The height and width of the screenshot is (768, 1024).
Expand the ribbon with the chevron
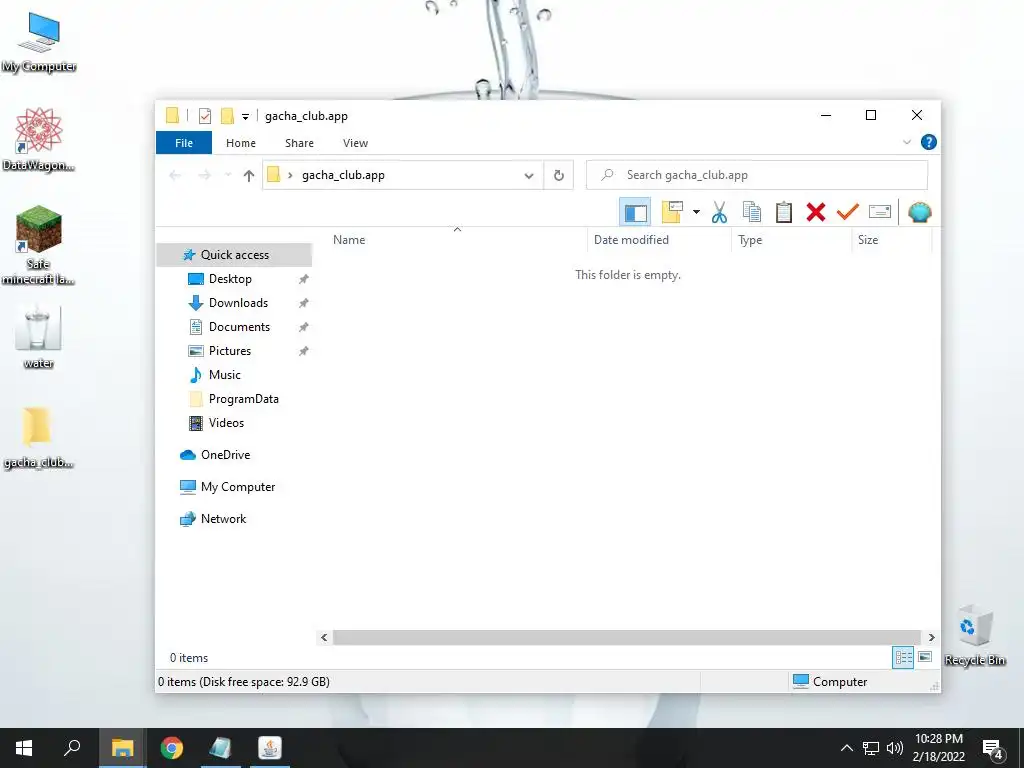click(x=906, y=142)
